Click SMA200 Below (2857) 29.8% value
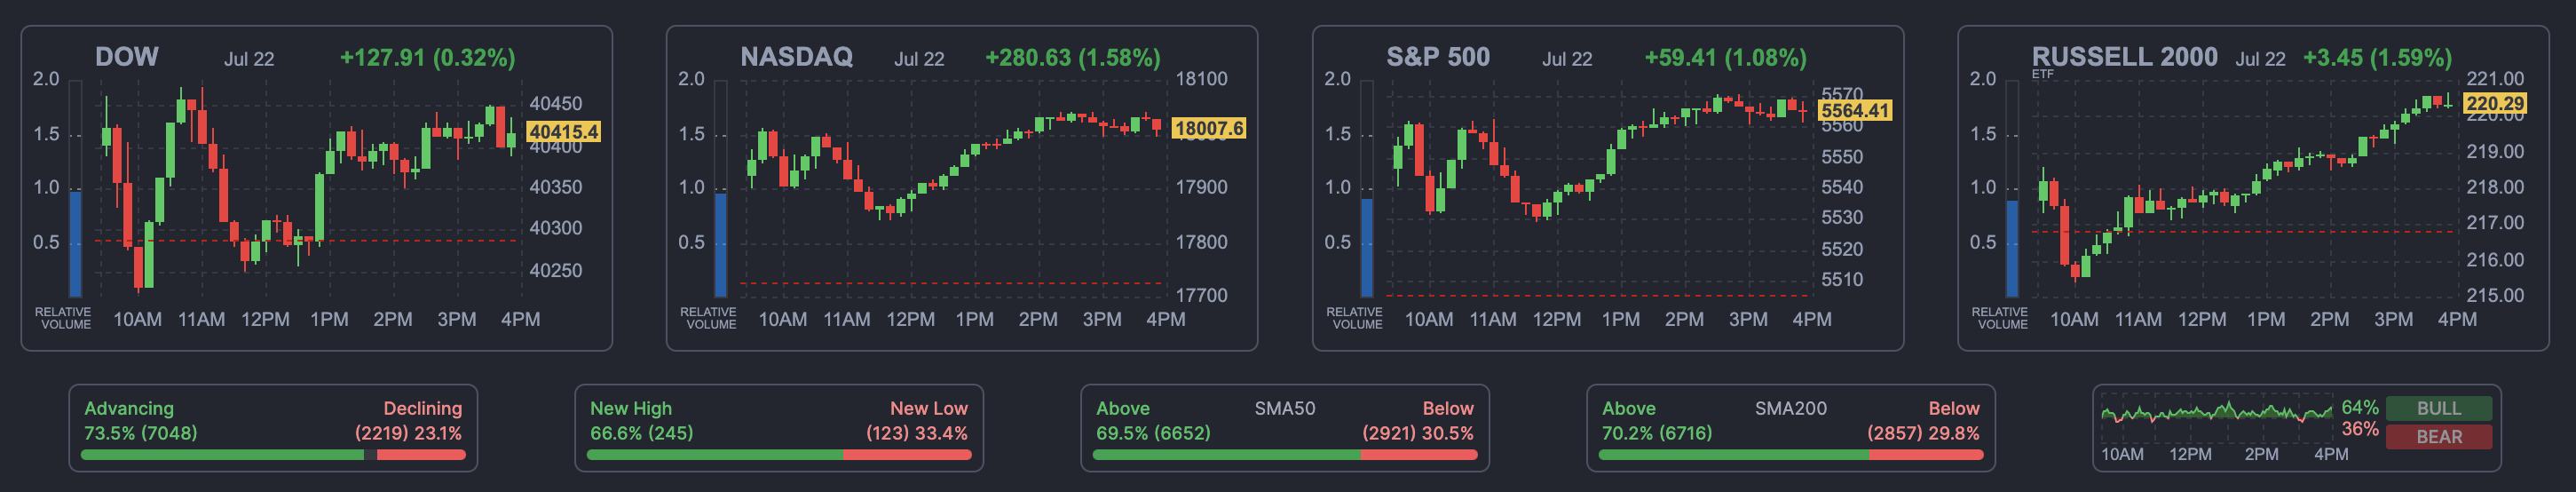This screenshot has height=492, width=2576. tap(1923, 433)
